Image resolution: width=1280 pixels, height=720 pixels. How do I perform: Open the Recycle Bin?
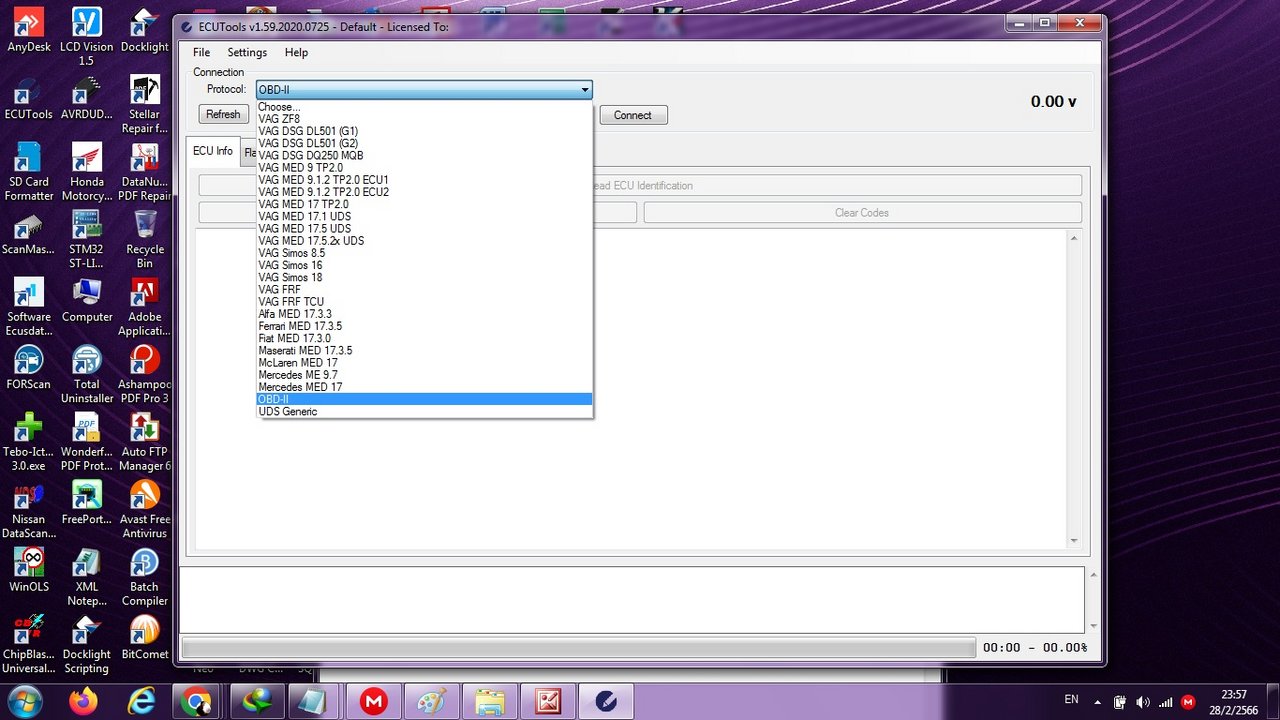point(144,240)
